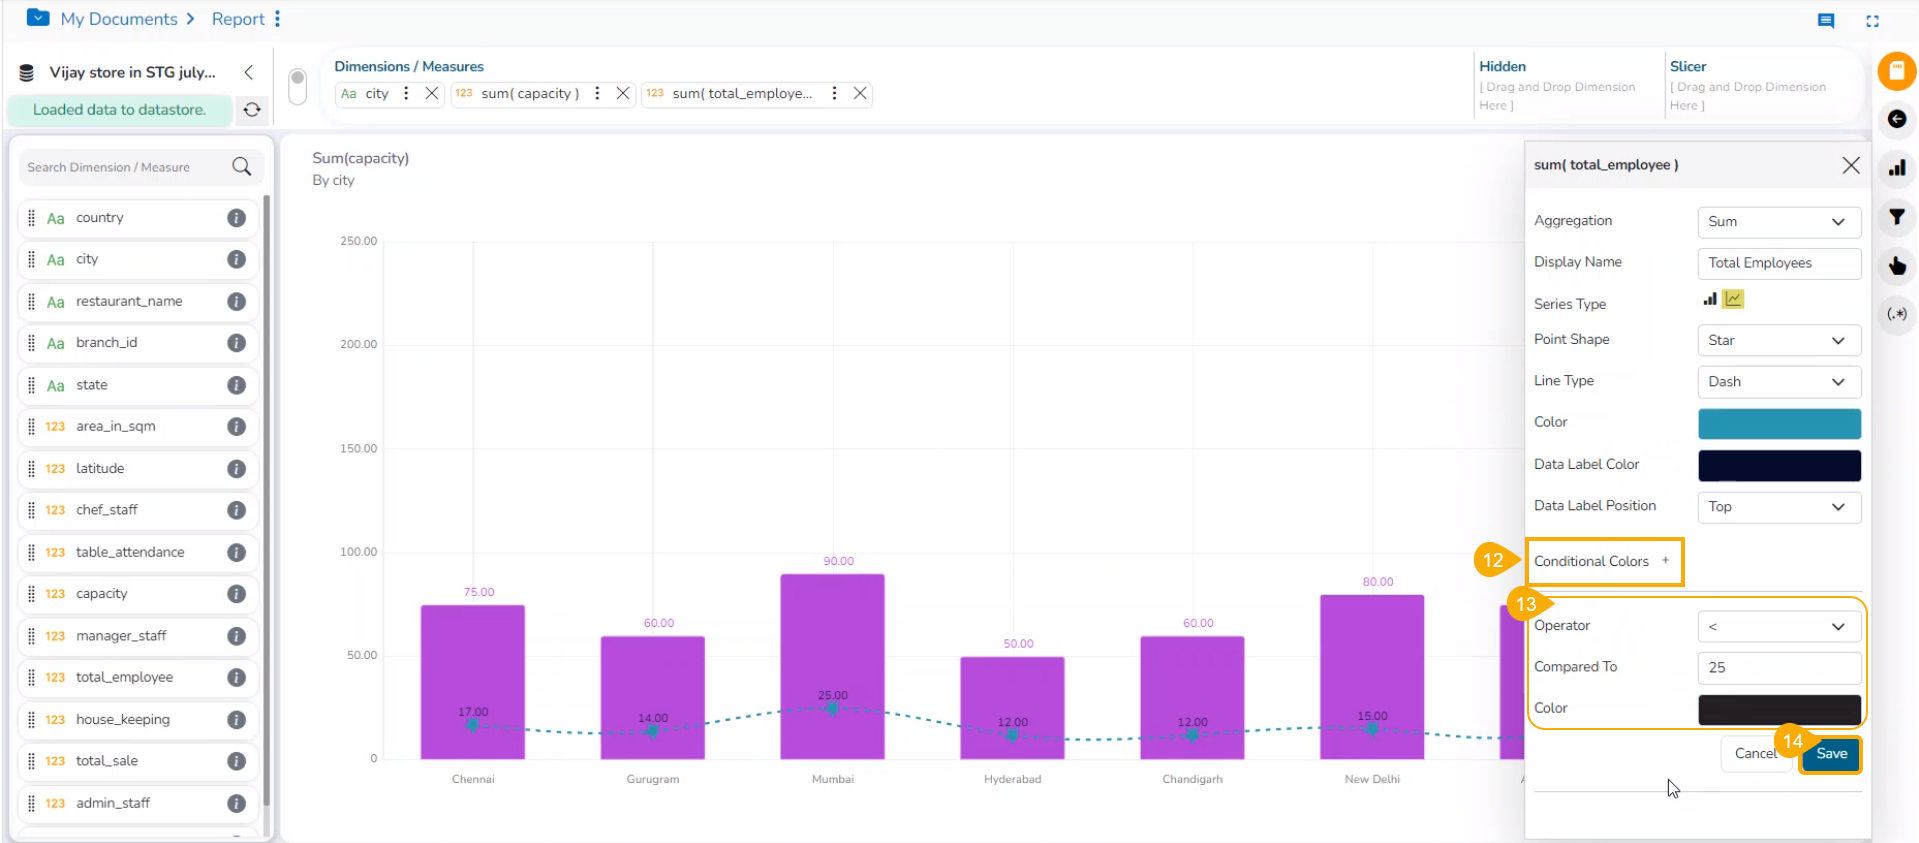Screen dimensions: 1919x843
Task: Expand the Point Shape dropdown
Action: coord(1778,340)
